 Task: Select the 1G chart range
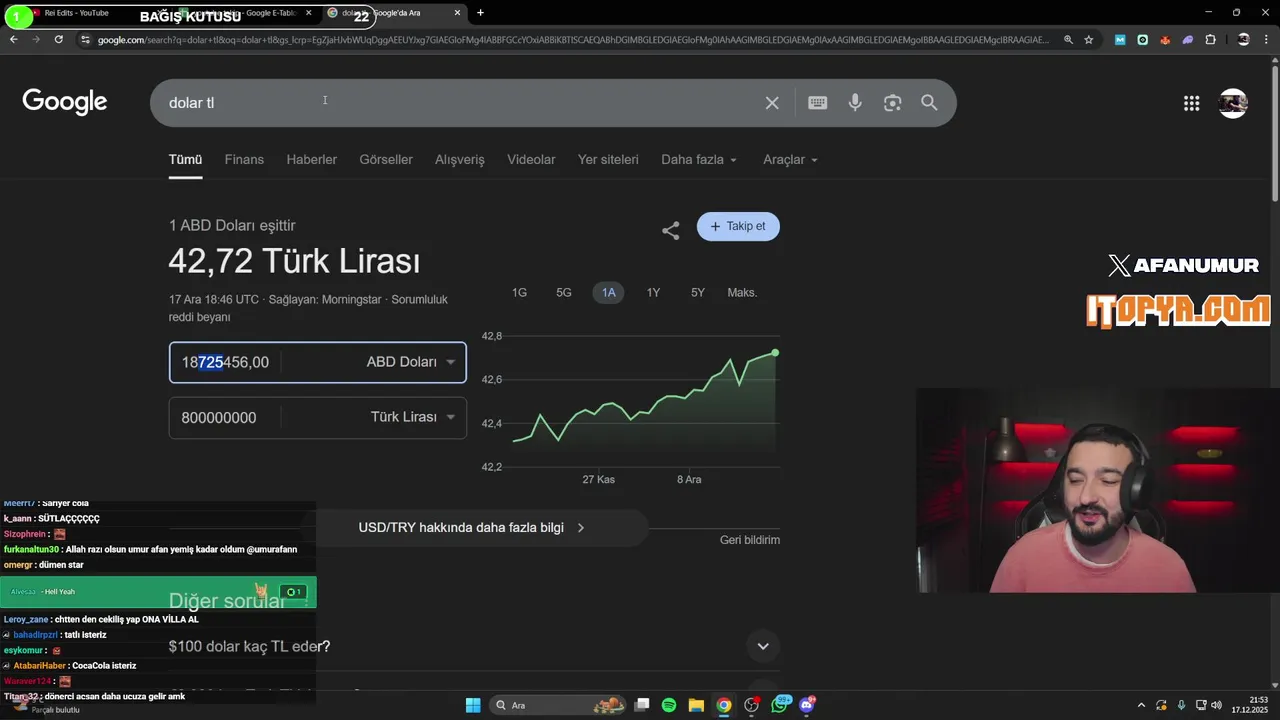coord(519,292)
